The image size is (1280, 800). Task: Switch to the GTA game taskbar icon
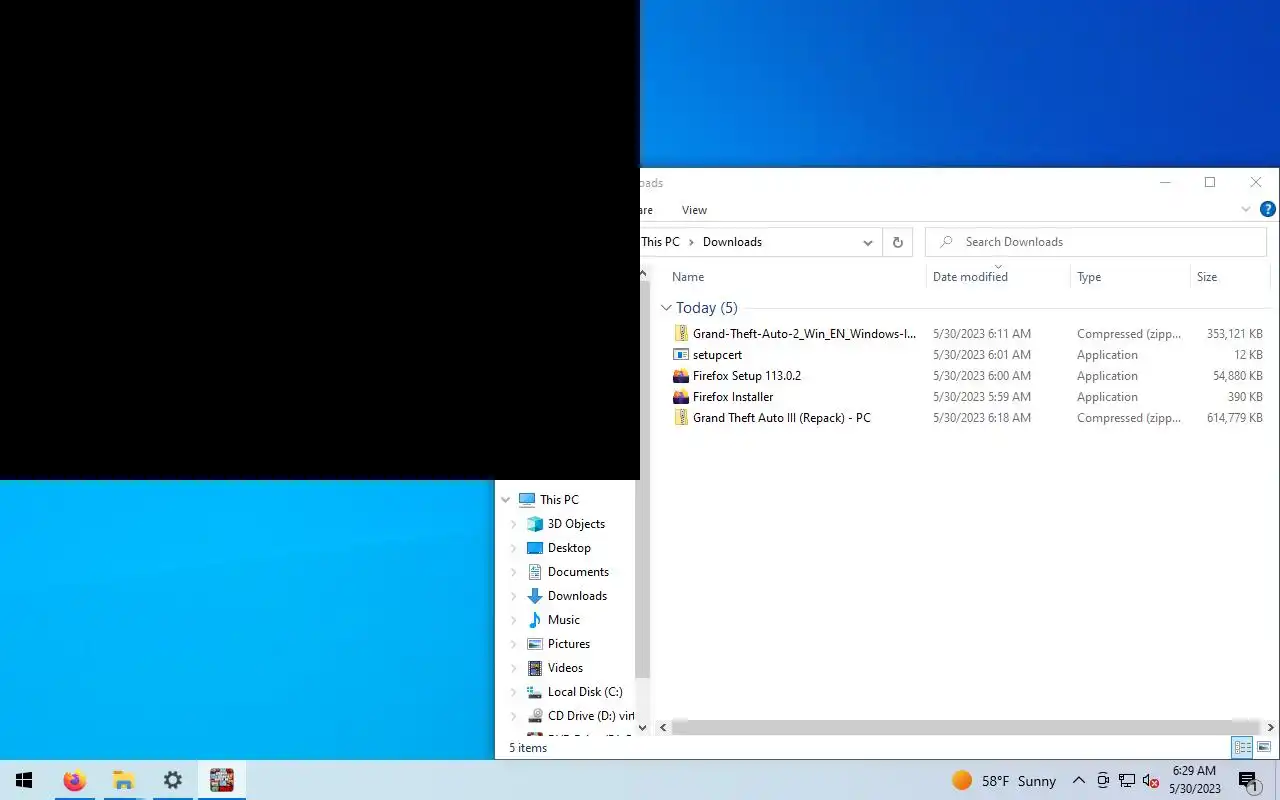click(221, 780)
